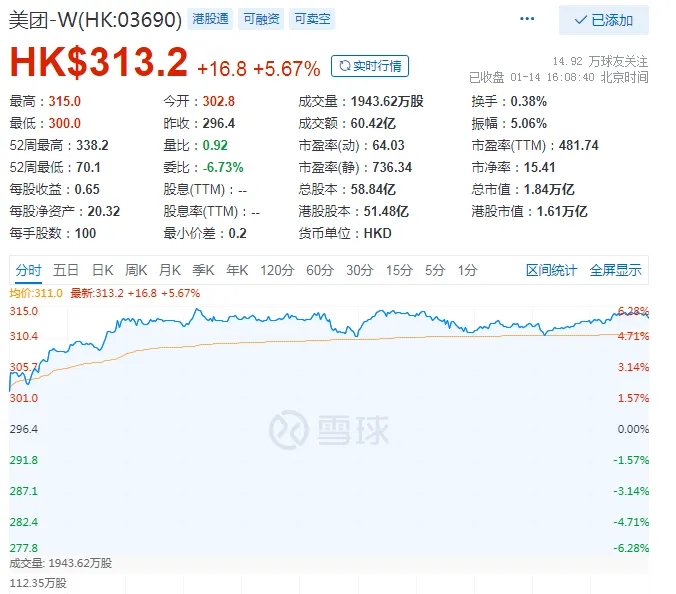Switch to the 日K chart tab
Image resolution: width=676 pixels, height=594 pixels.
click(103, 270)
